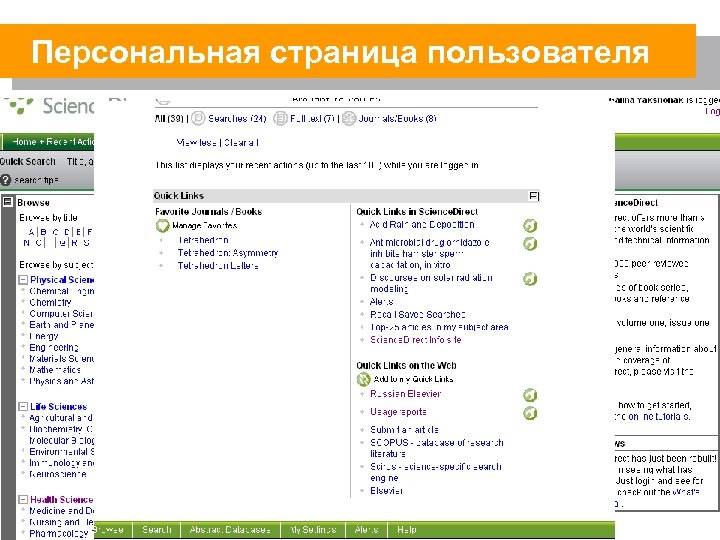720x540 pixels.
Task: Click the Journals/Books icon
Action: [x=349, y=118]
